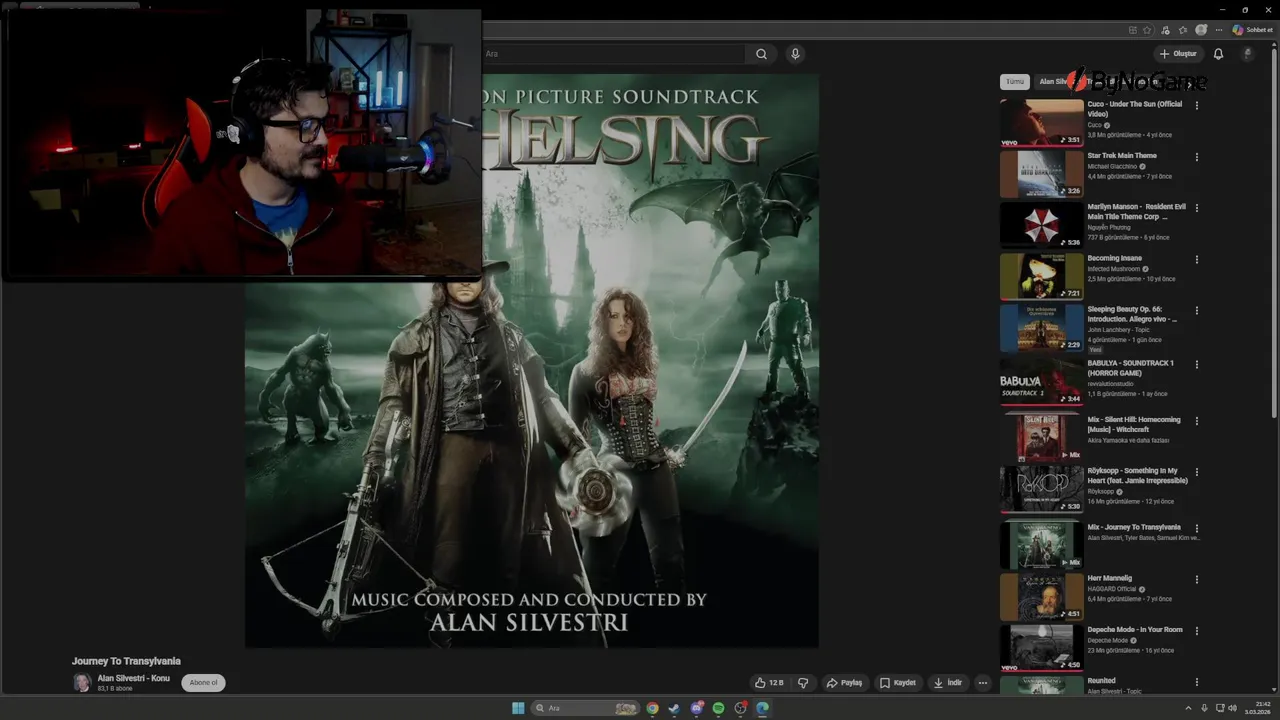The width and height of the screenshot is (1280, 720).
Task: Open options for Herr Mannelig video
Action: coord(1197,579)
